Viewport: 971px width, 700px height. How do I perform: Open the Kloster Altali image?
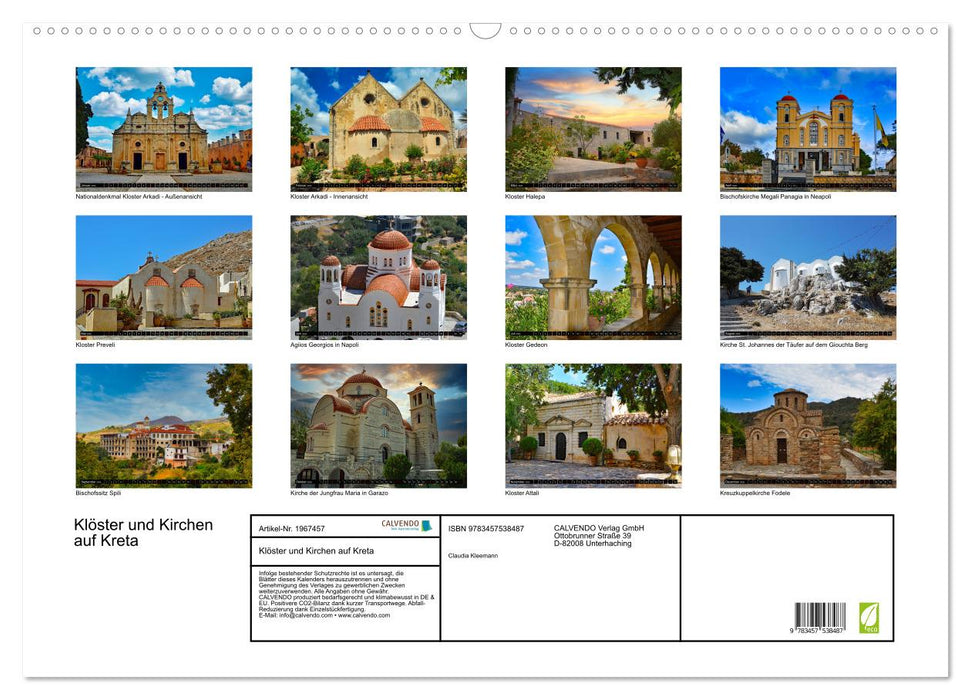coord(591,428)
